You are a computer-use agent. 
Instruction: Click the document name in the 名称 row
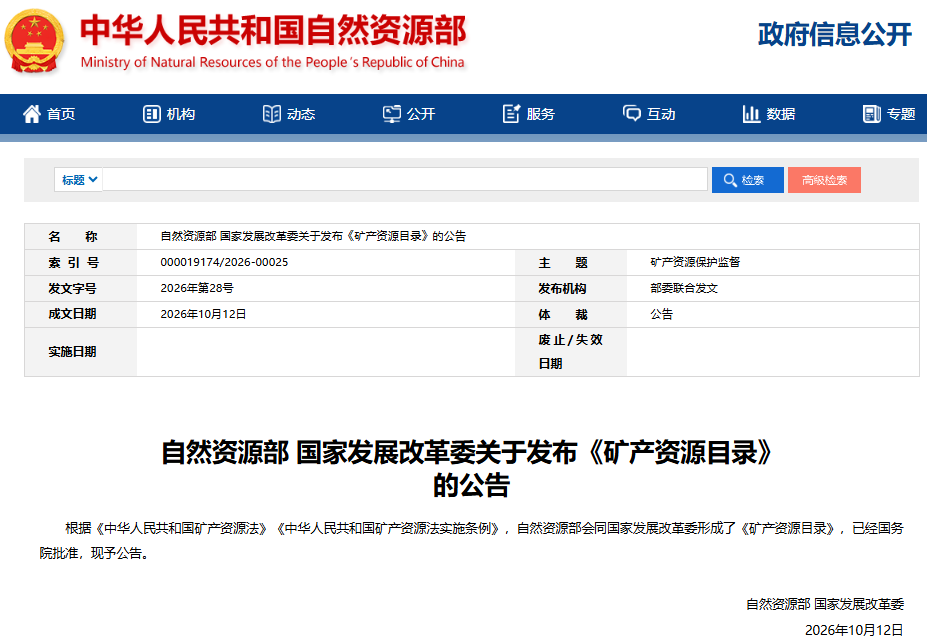pos(313,236)
